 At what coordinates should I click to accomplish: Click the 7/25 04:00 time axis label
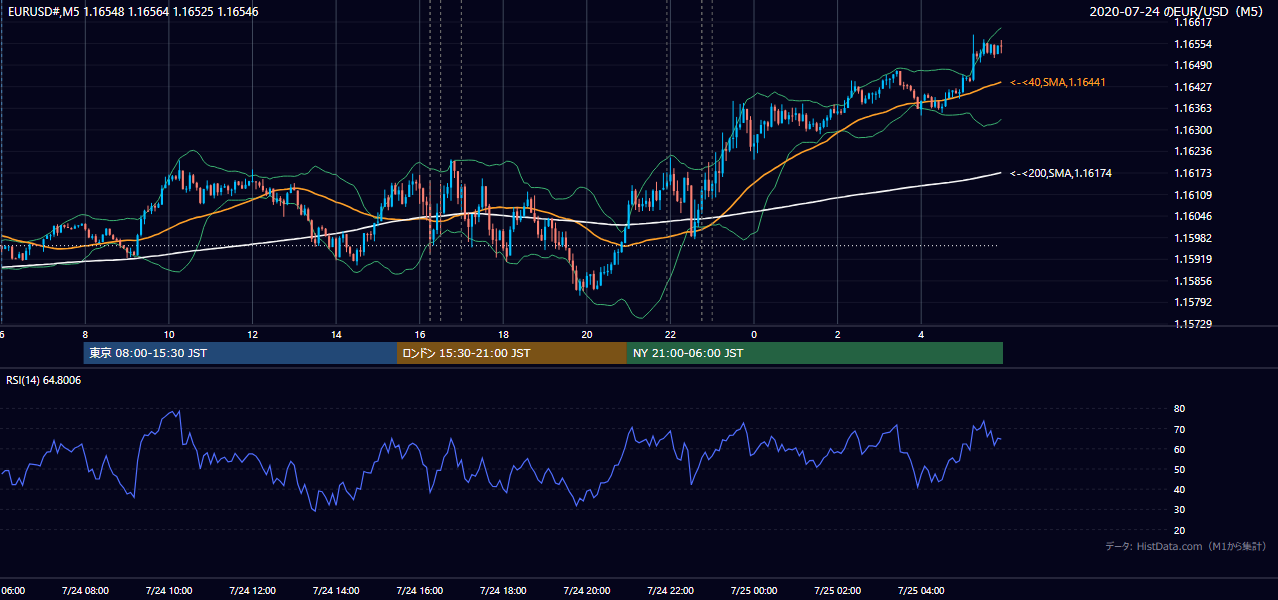tap(921, 590)
